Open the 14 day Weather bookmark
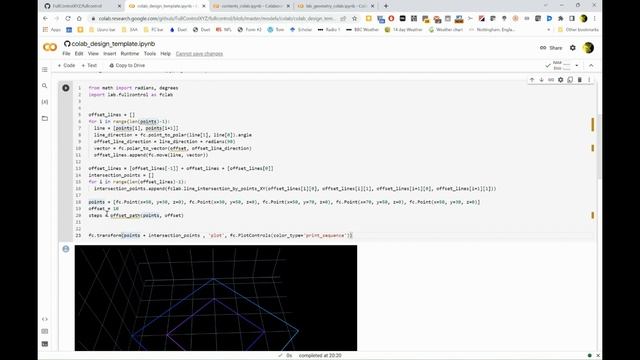This screenshot has height=360, width=640. pyautogui.click(x=404, y=30)
